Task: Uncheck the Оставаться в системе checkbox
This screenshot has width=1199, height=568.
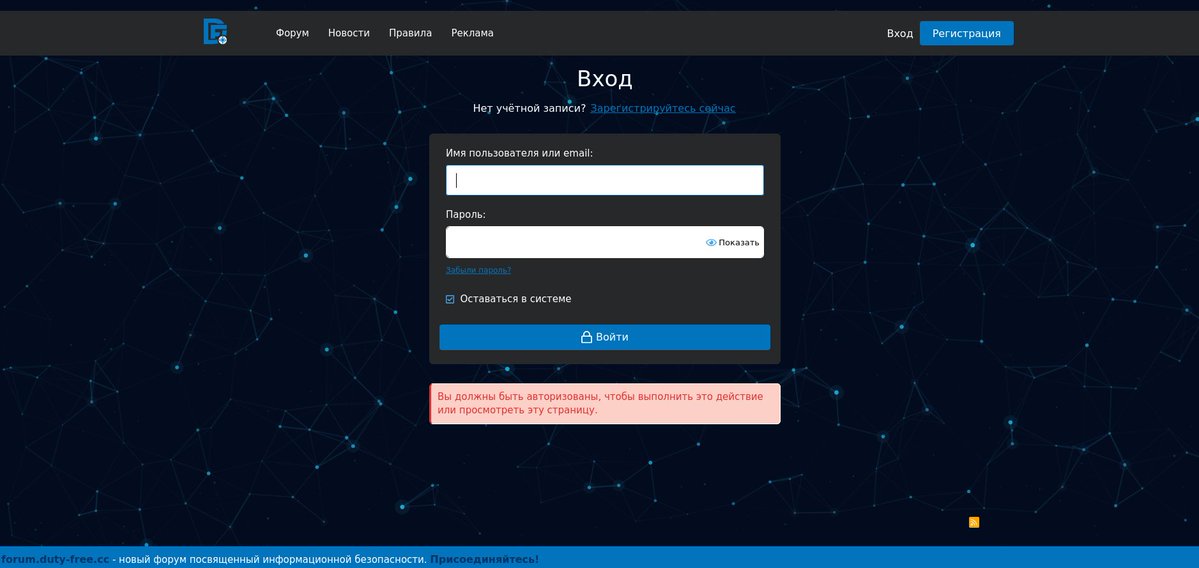Action: [450, 299]
